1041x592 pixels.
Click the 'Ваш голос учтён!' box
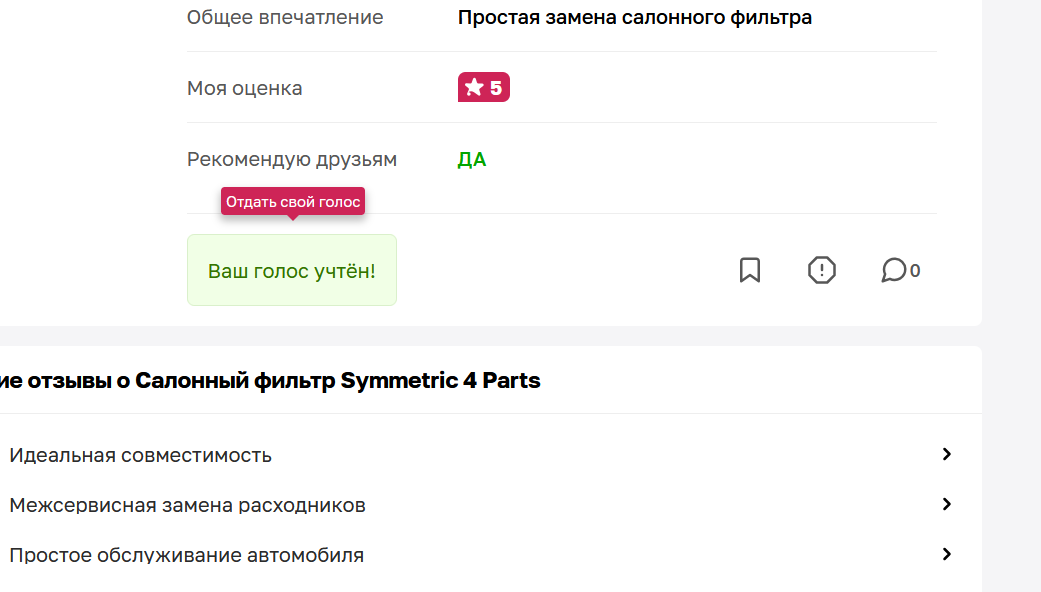291,270
